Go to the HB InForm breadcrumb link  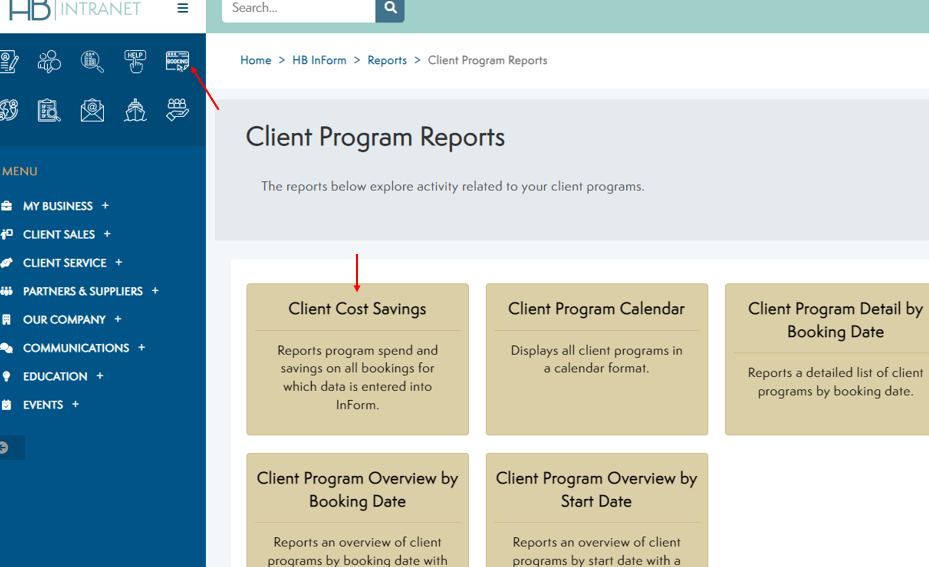point(319,61)
